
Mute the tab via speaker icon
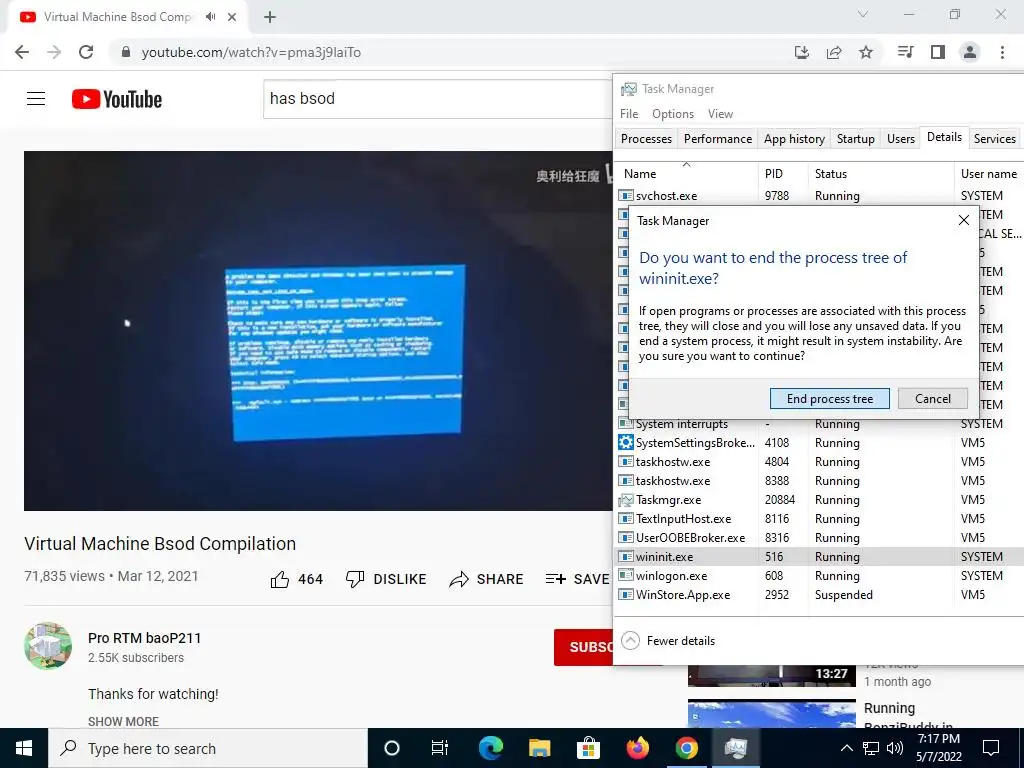(210, 17)
